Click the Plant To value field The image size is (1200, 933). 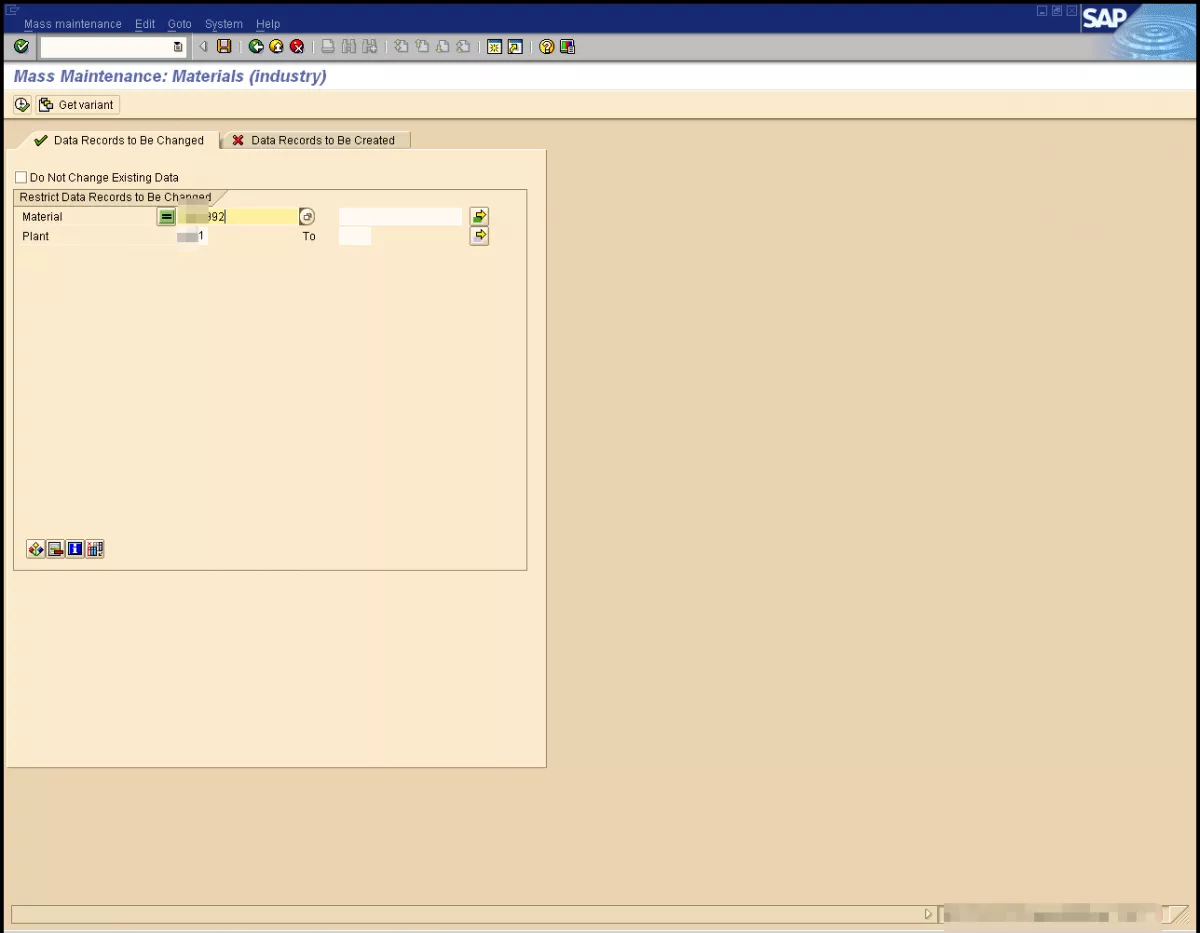[x=355, y=236]
